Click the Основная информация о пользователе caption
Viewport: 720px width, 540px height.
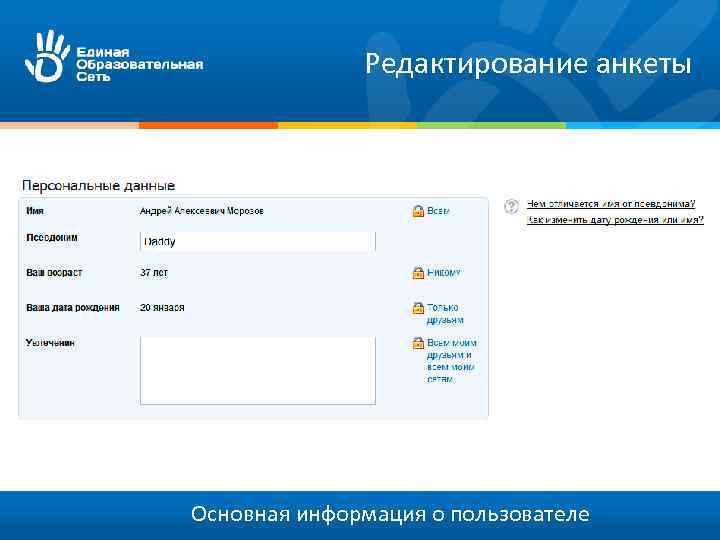tap(390, 514)
